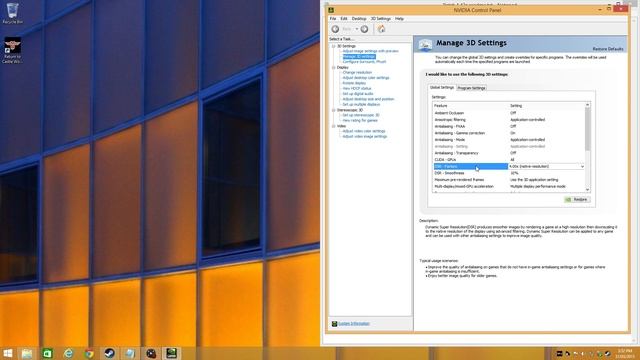
Task: Click the Notepad icon on taskbar
Action: [130, 353]
